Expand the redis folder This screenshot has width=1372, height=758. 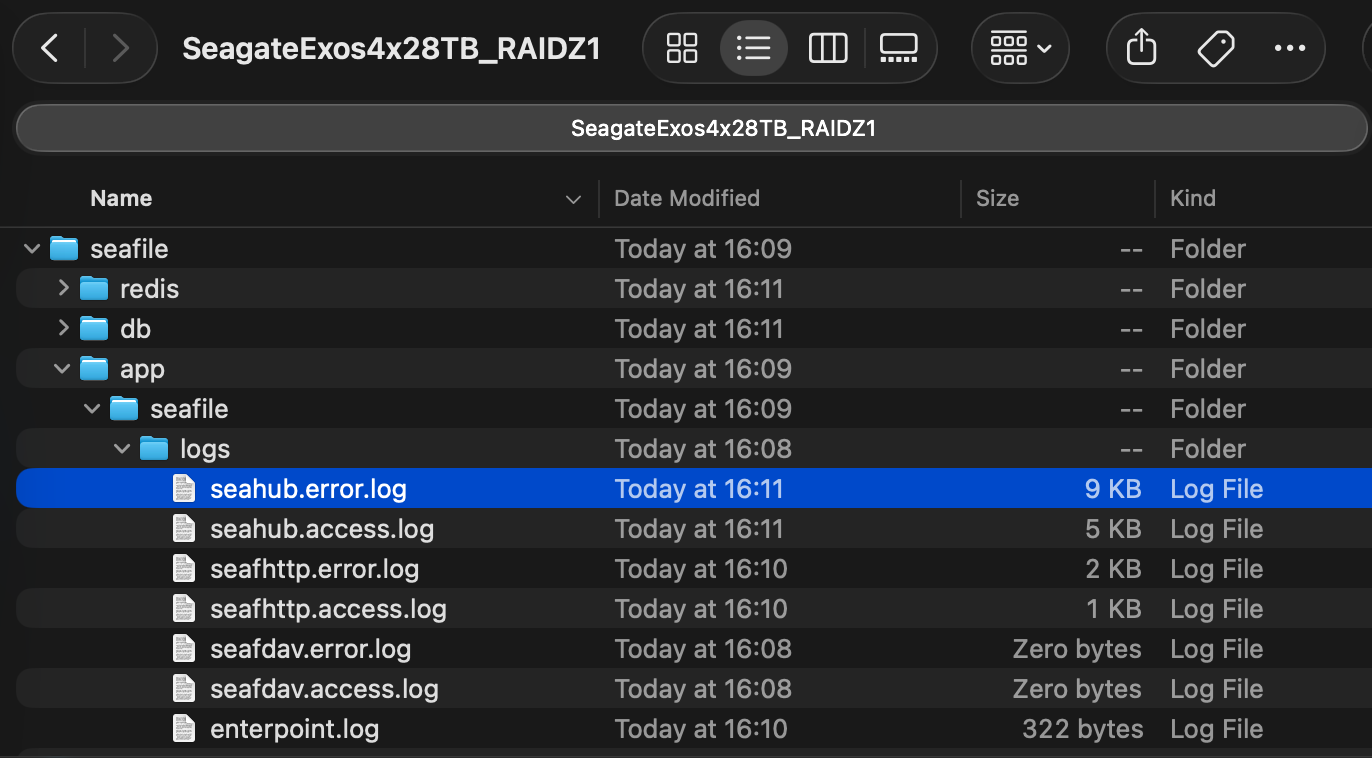click(63, 289)
